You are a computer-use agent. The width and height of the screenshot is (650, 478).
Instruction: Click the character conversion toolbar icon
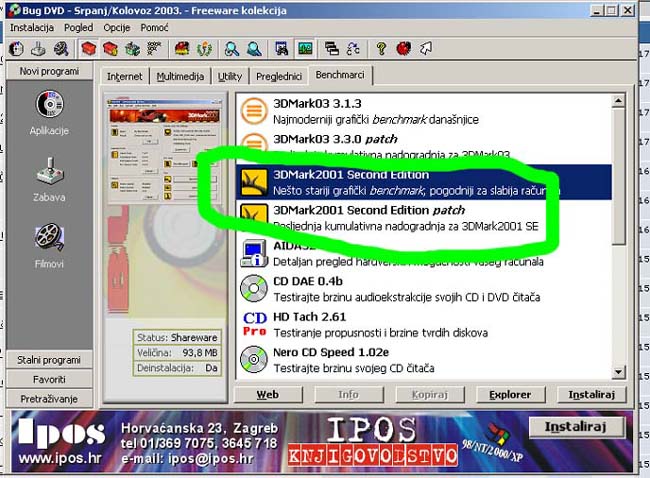click(353, 49)
